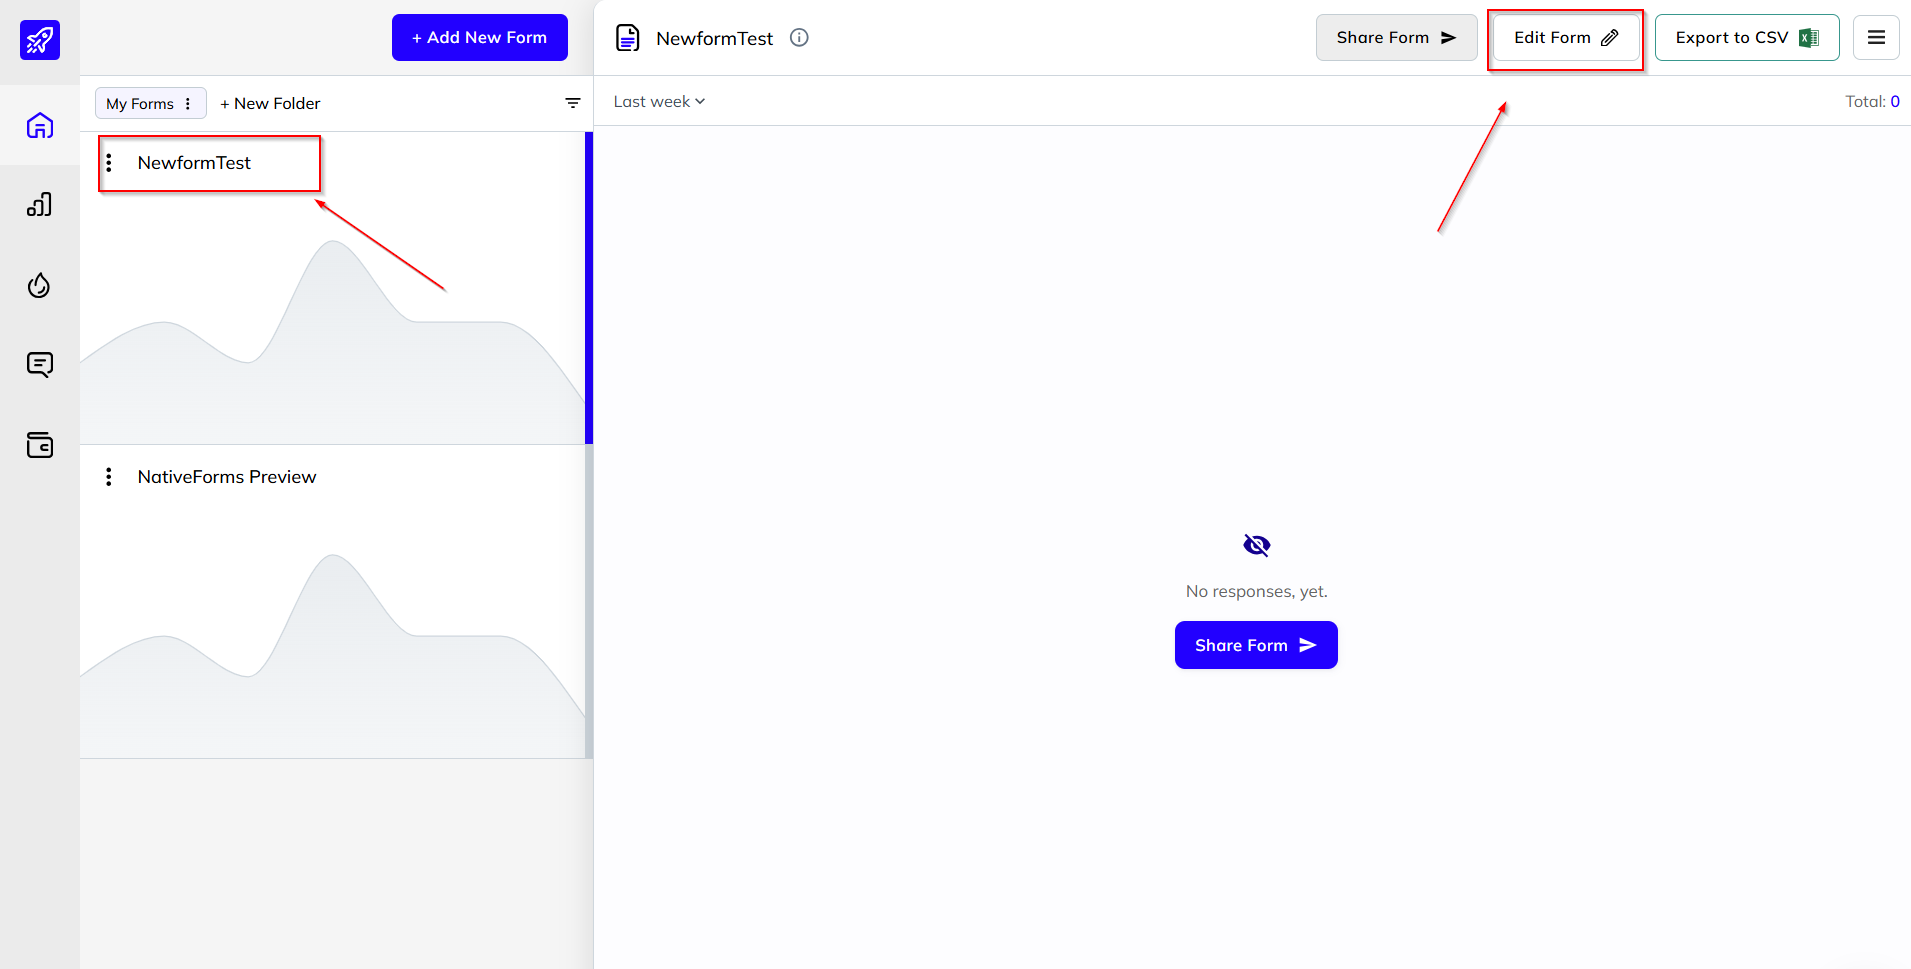
Task: Click the crossed-out eye no-responses icon
Action: point(1256,545)
